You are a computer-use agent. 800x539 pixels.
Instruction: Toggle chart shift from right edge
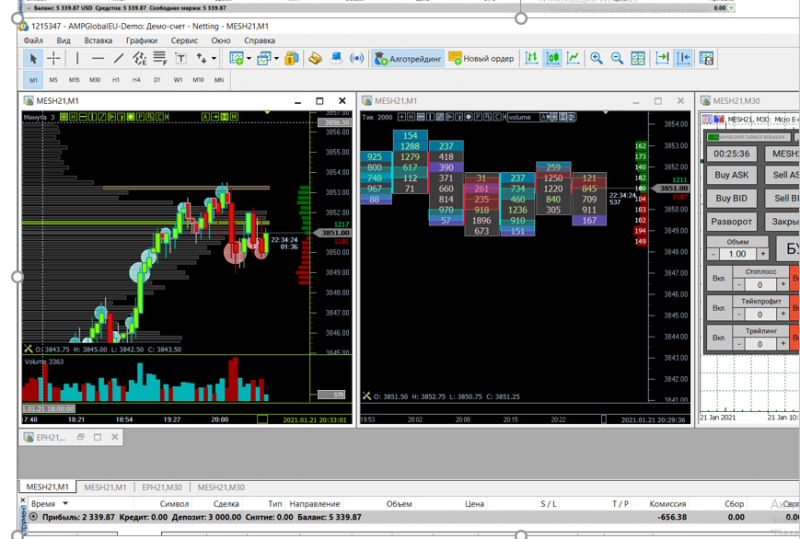tap(683, 59)
